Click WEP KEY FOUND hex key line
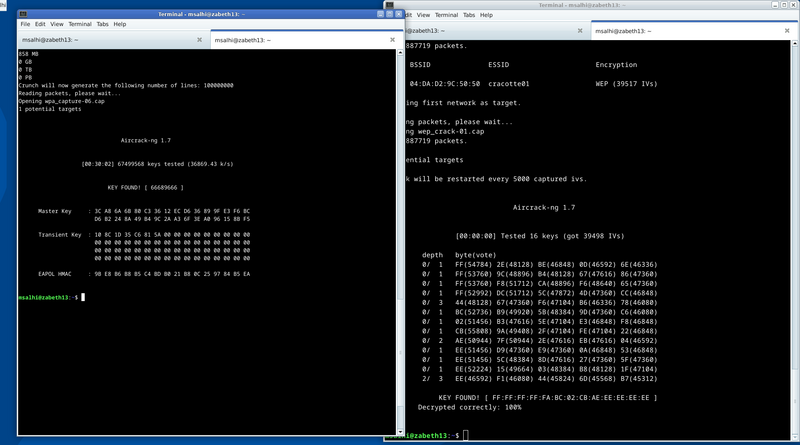The height and width of the screenshot is (445, 800). [x=547, y=398]
